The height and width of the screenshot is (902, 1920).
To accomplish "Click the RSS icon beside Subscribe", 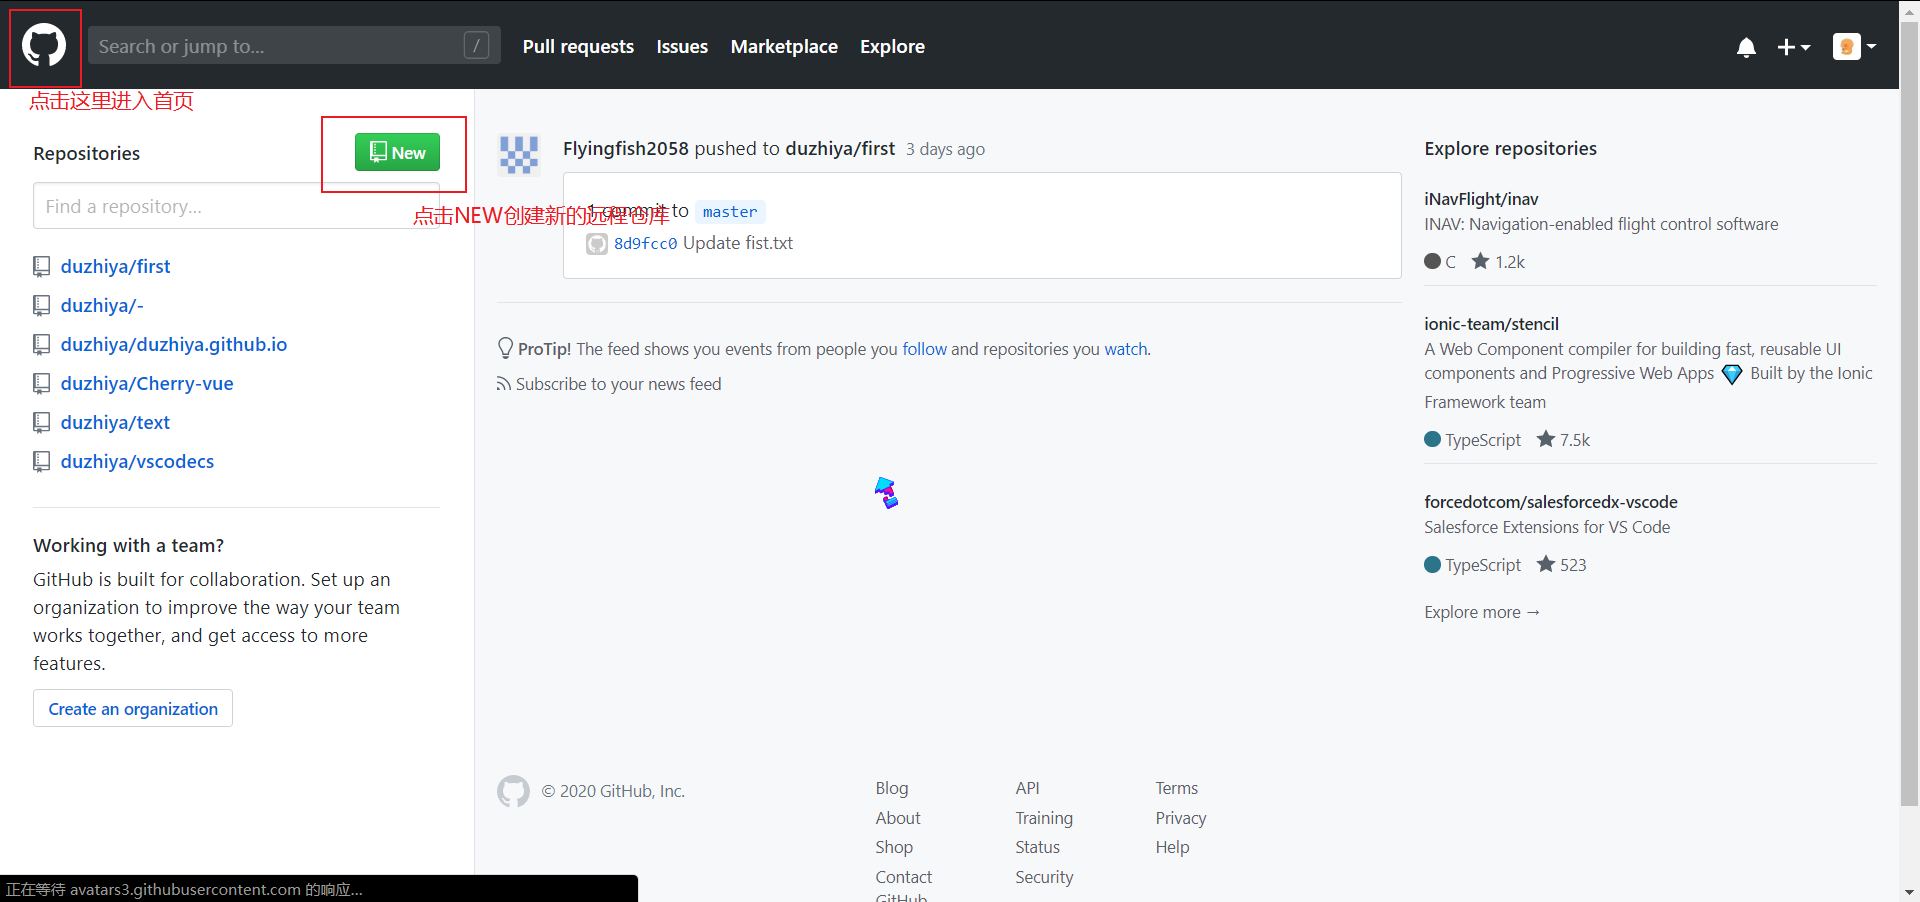I will [x=503, y=384].
